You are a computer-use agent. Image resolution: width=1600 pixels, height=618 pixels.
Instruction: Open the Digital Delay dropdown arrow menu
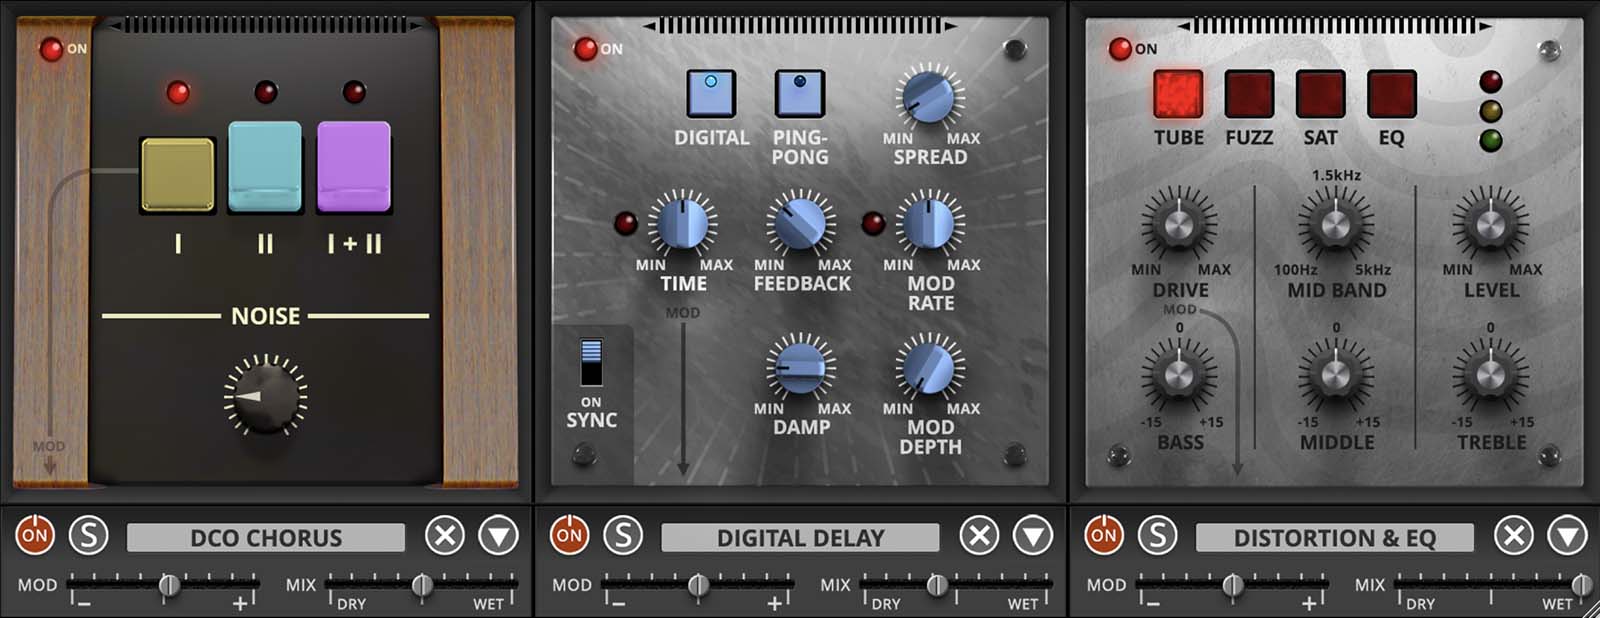point(1033,536)
